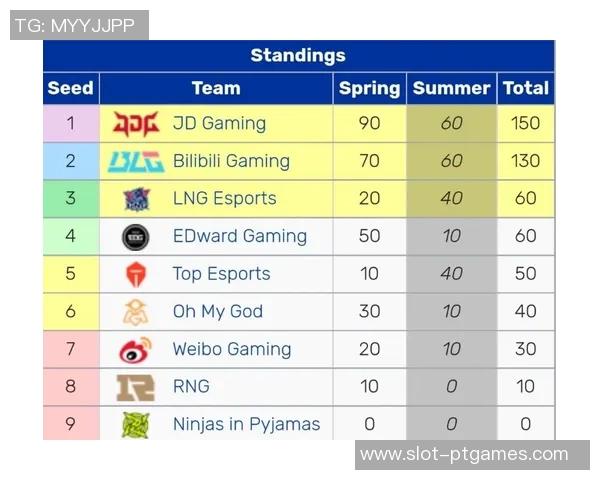
Task: Open the Bilibili Gaming team link
Action: [231, 161]
